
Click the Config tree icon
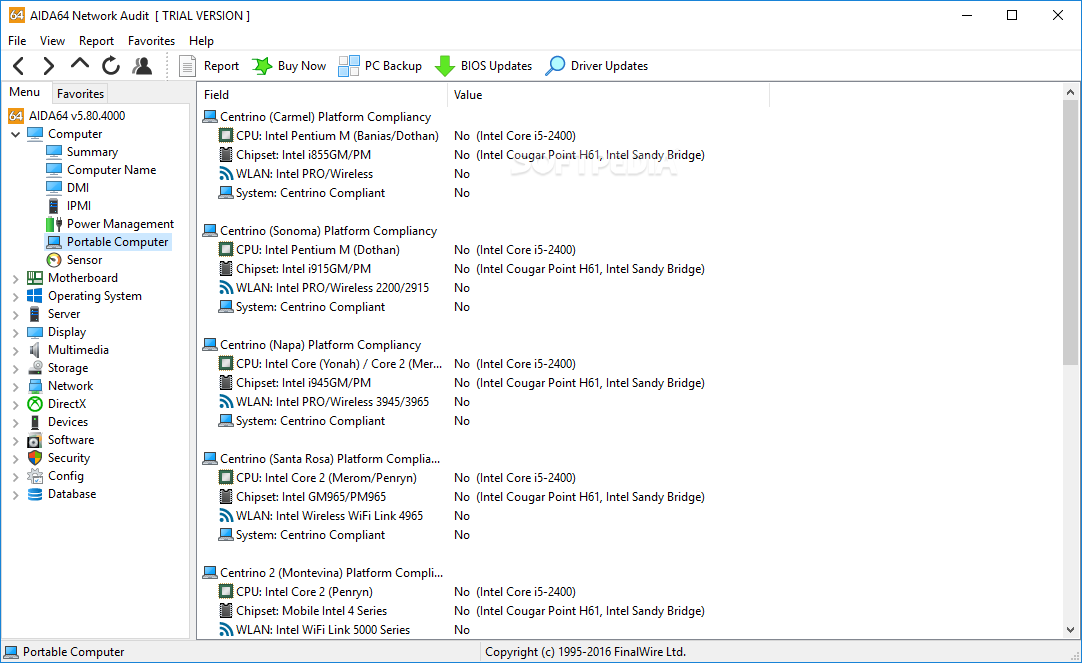pos(35,476)
